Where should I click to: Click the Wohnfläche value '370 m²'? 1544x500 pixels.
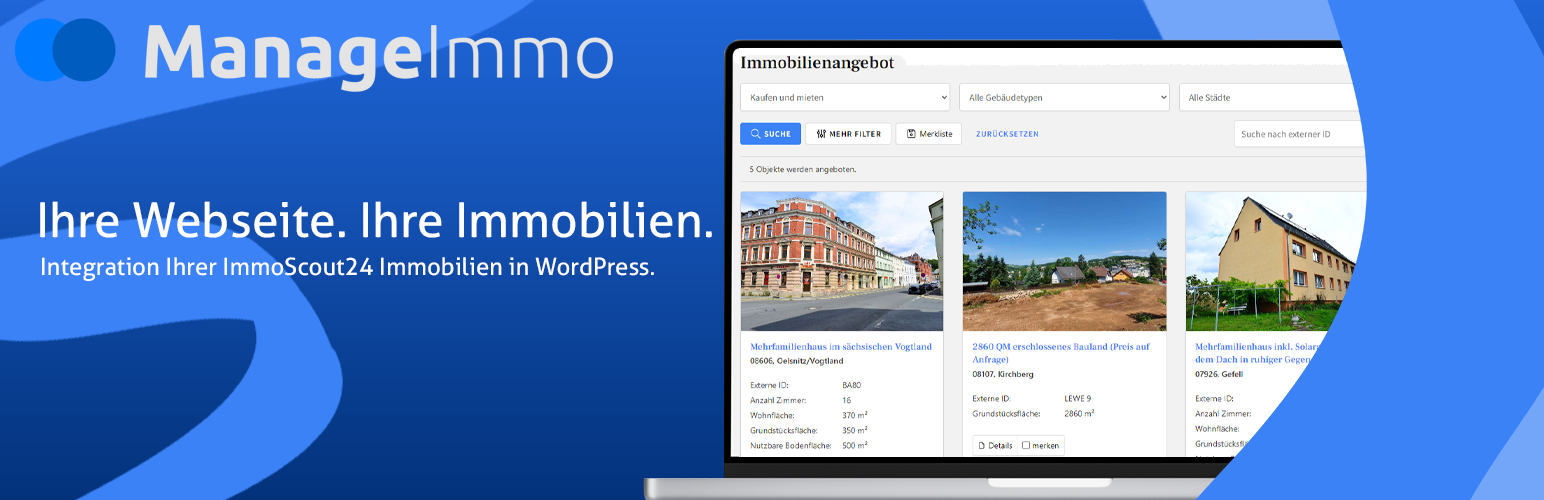coord(855,415)
